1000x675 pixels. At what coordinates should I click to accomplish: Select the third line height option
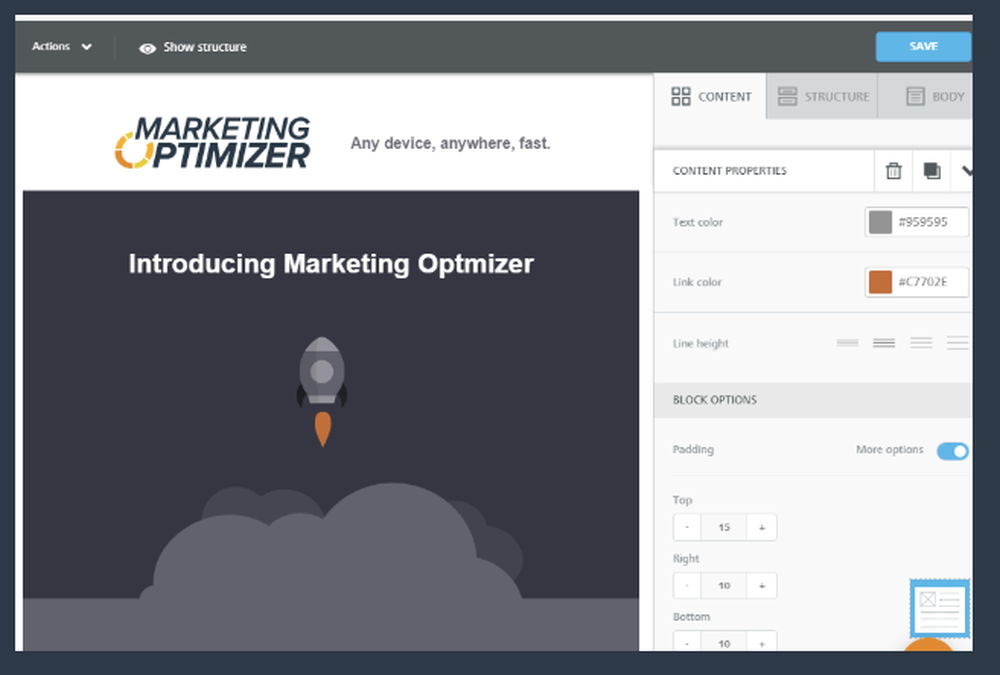921,343
